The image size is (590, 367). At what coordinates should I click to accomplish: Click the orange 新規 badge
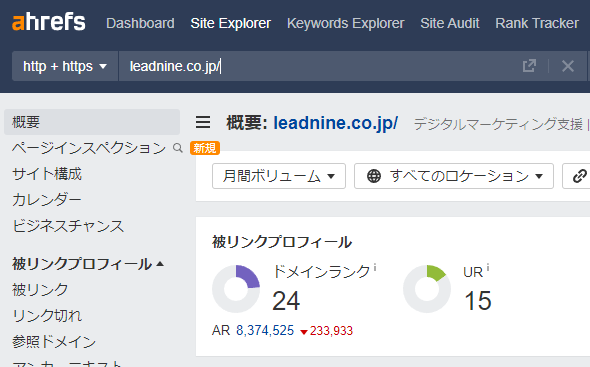[x=205, y=148]
